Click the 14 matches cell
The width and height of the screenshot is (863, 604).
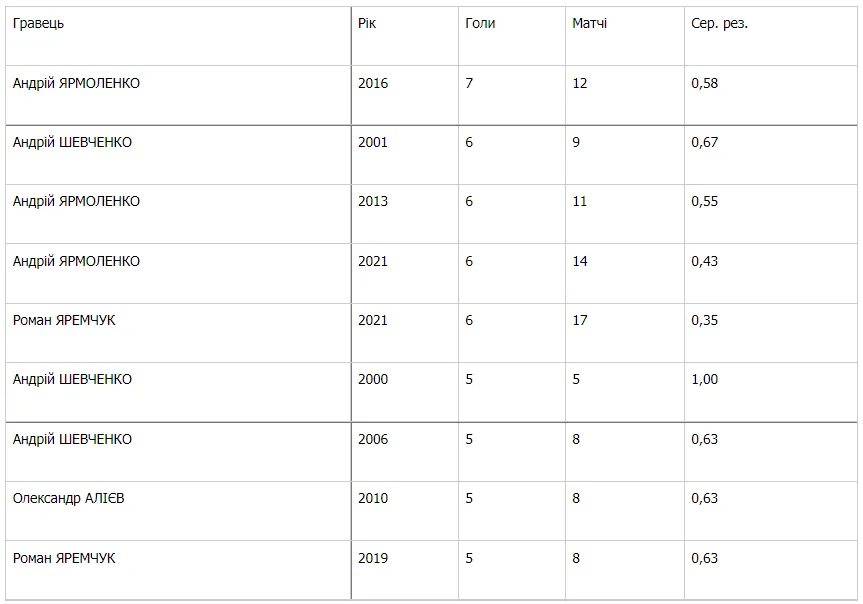[x=580, y=261]
